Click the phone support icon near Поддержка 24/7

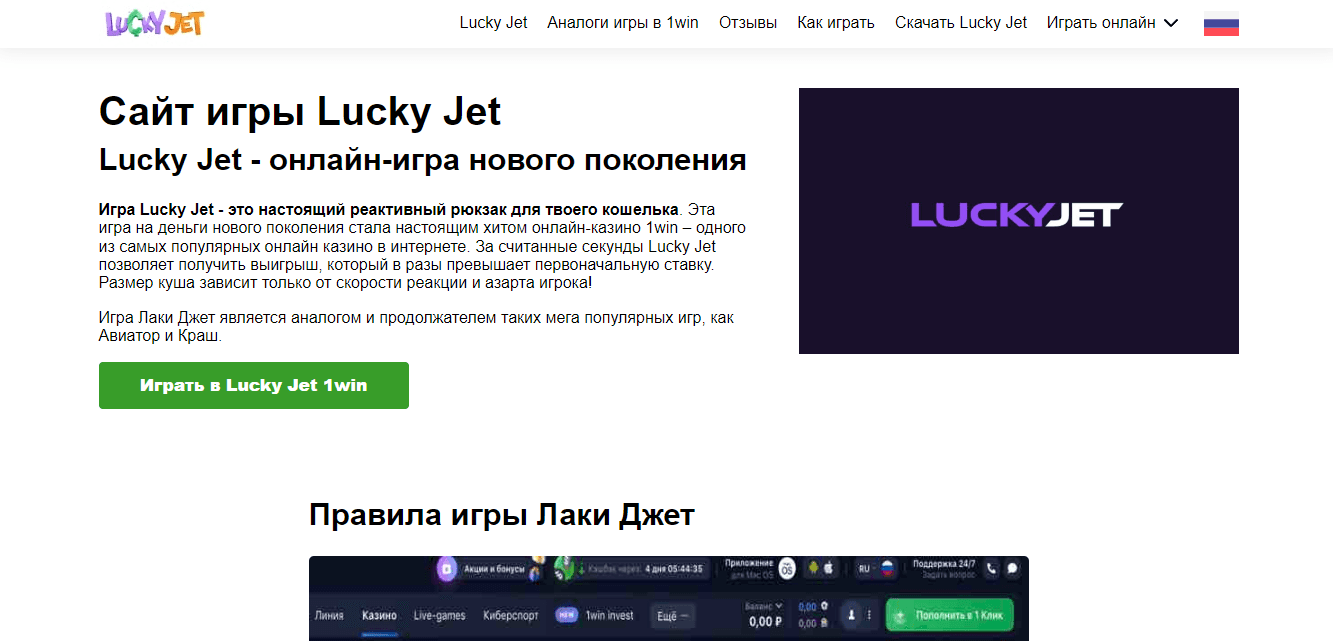[x=992, y=567]
